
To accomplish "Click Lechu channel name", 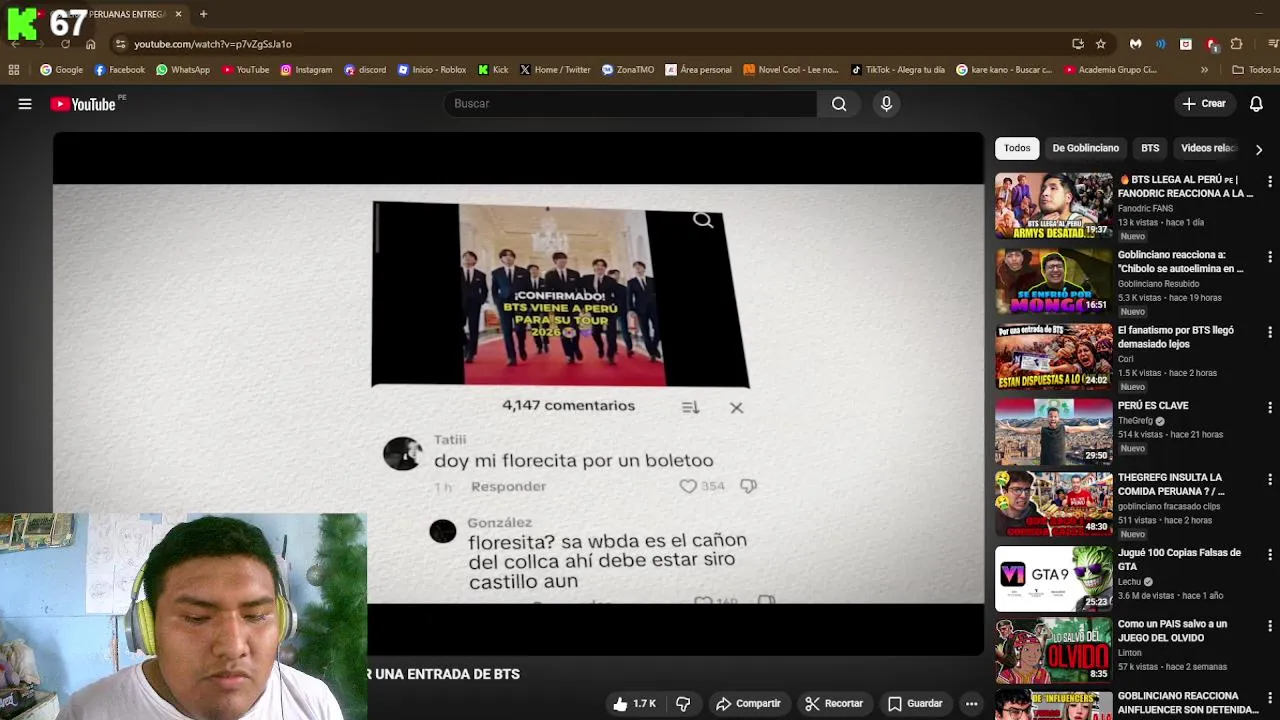I will (1129, 581).
